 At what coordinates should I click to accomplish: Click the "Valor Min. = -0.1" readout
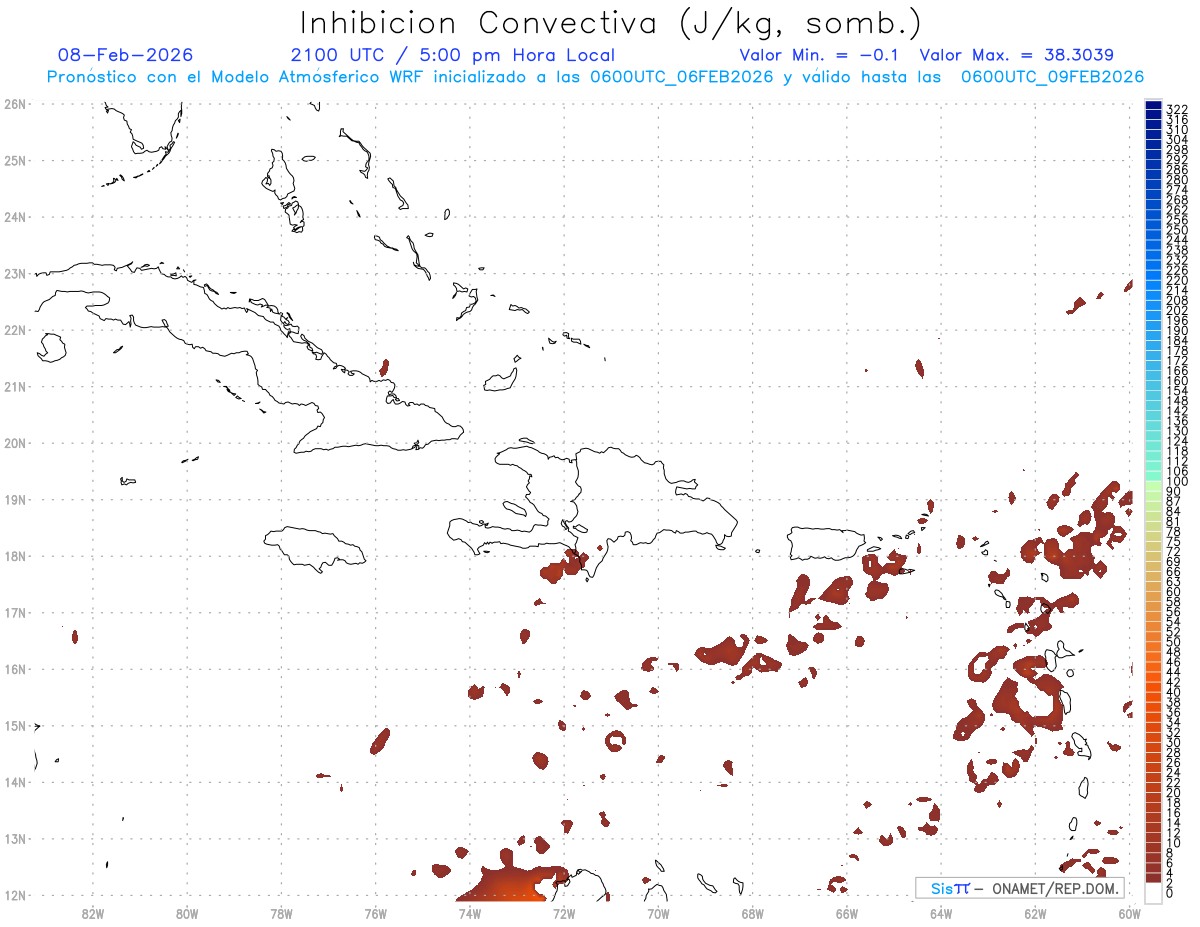pyautogui.click(x=819, y=55)
